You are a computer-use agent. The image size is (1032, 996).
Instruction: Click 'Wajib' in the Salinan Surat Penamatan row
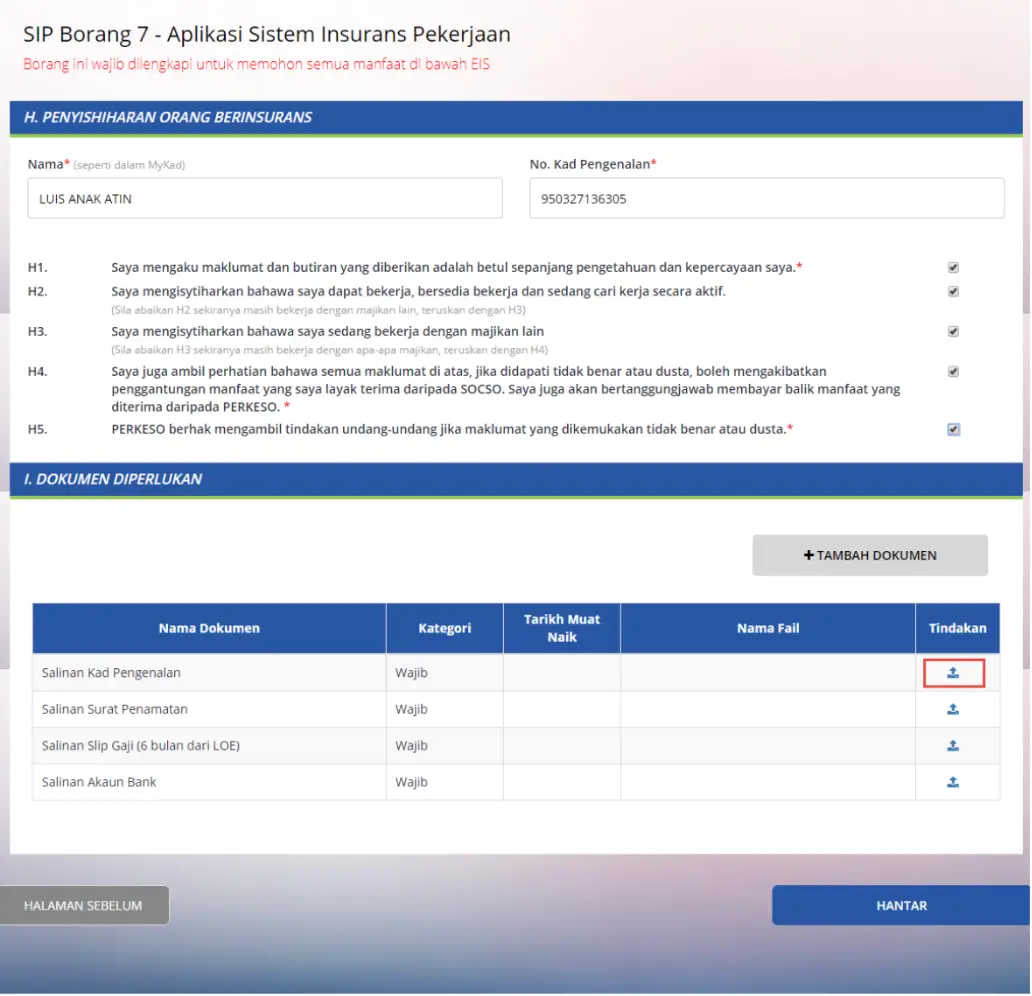(x=411, y=709)
